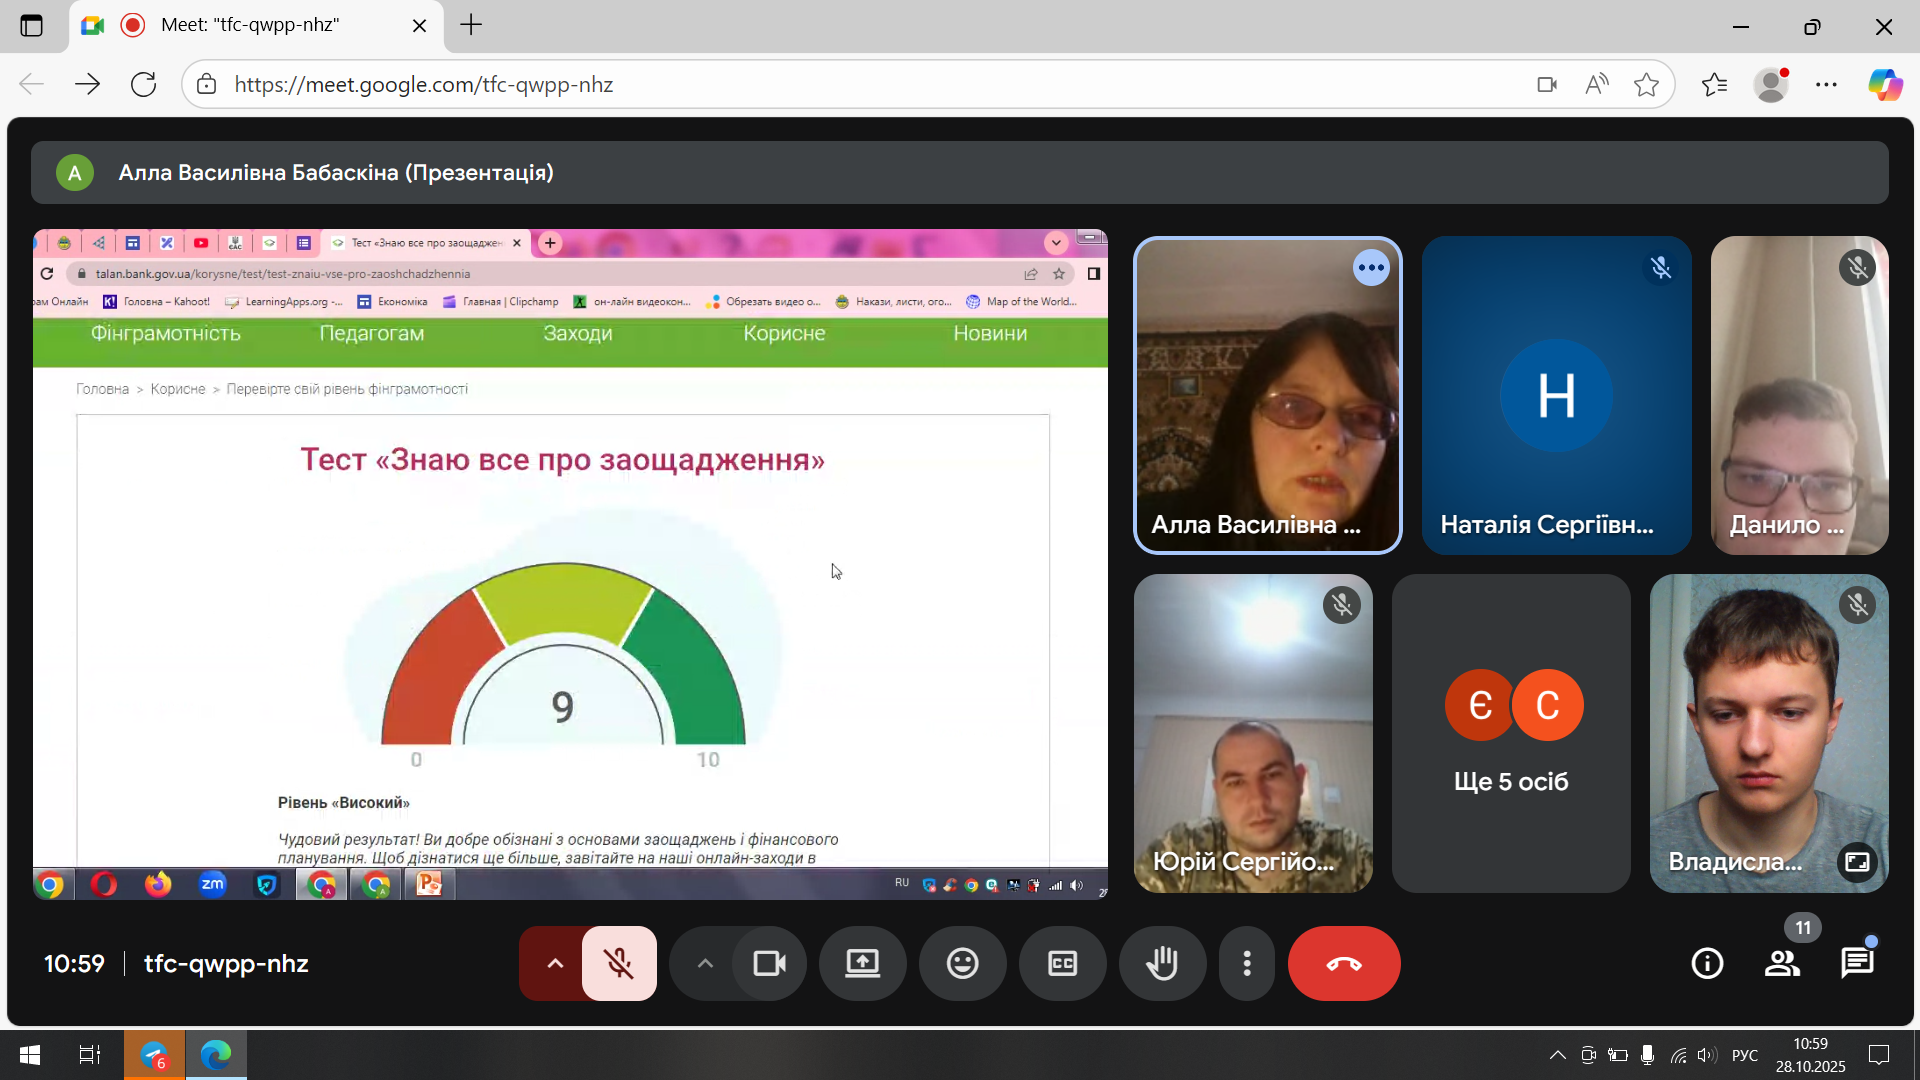Expand video settings chevron beside camera
This screenshot has width=1920, height=1080.
705,963
